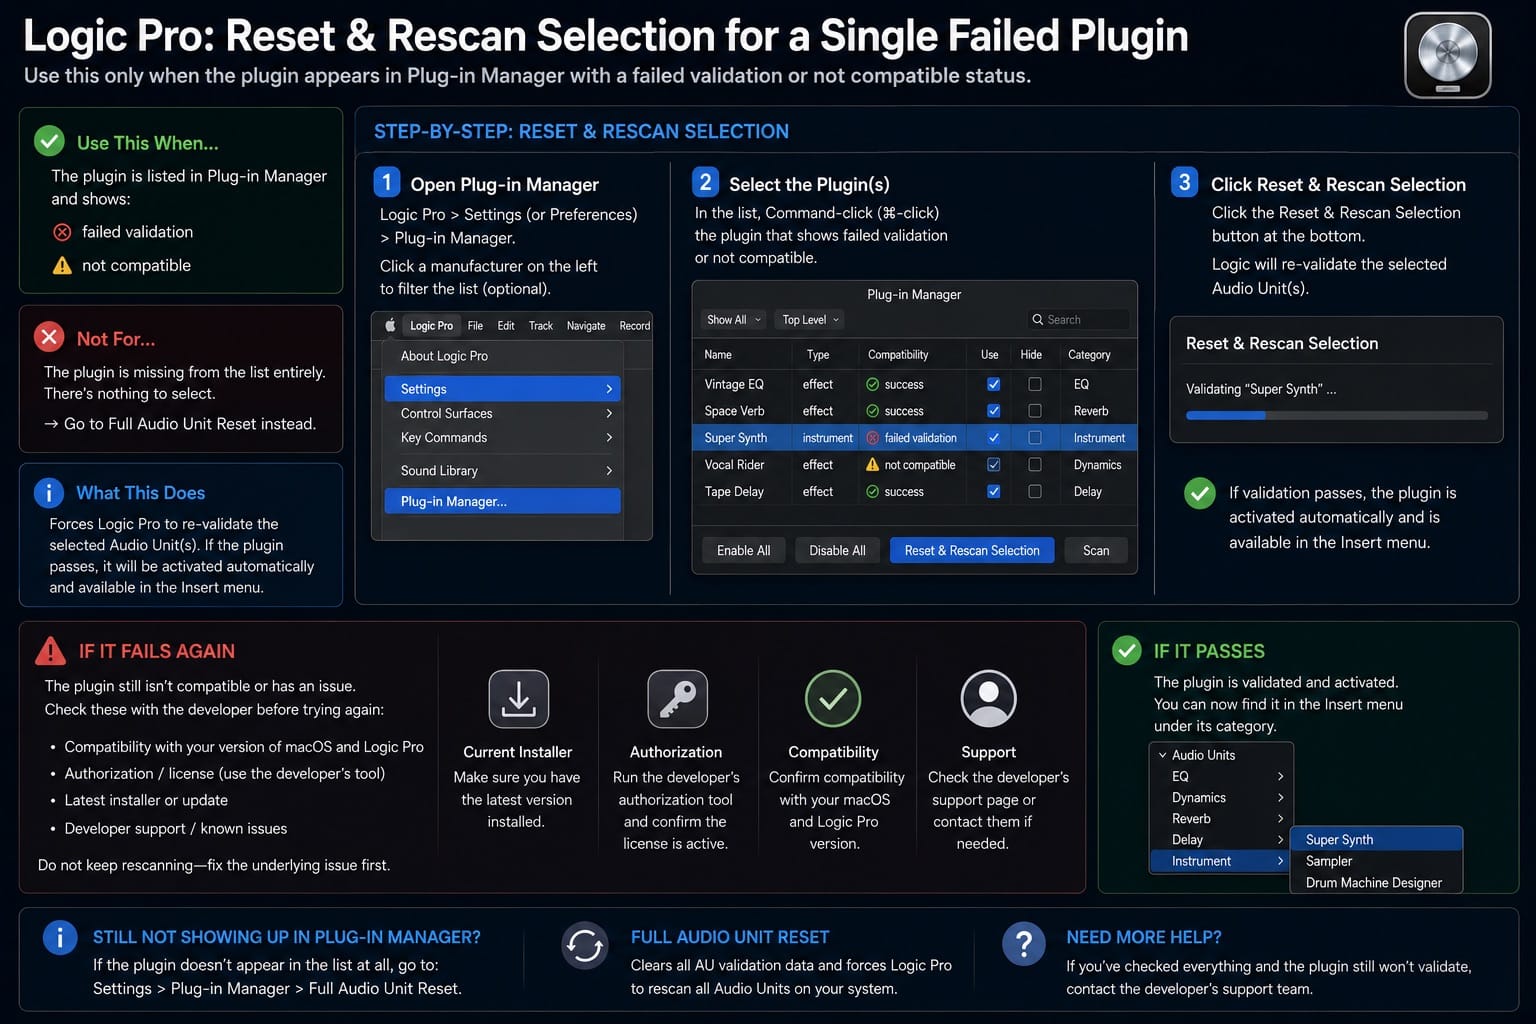Select Drum Machine Designer in the submenu
Viewport: 1536px width, 1024px height.
(1376, 883)
